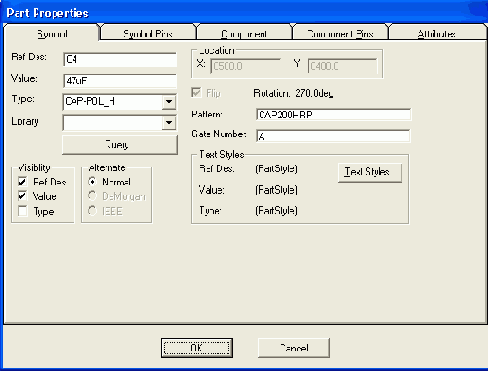The height and width of the screenshot is (371, 488).
Task: Open the Text Styles button
Action: click(x=370, y=172)
